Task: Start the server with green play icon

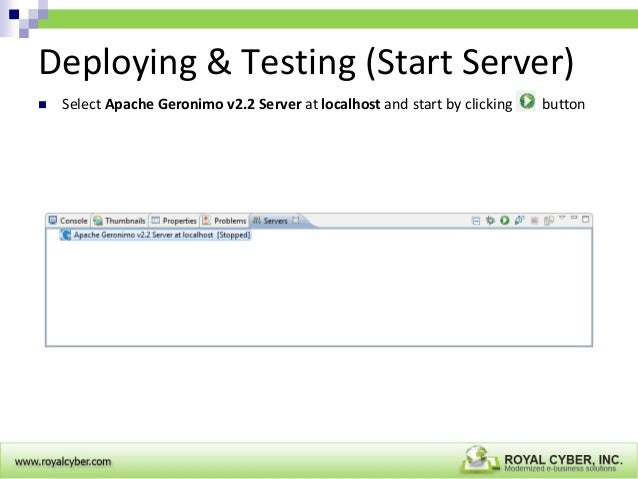Action: (505, 220)
